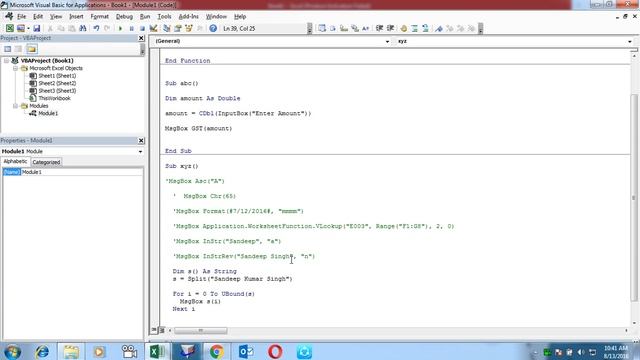Reset execution with the stop square icon
The image size is (640, 360).
point(142,28)
